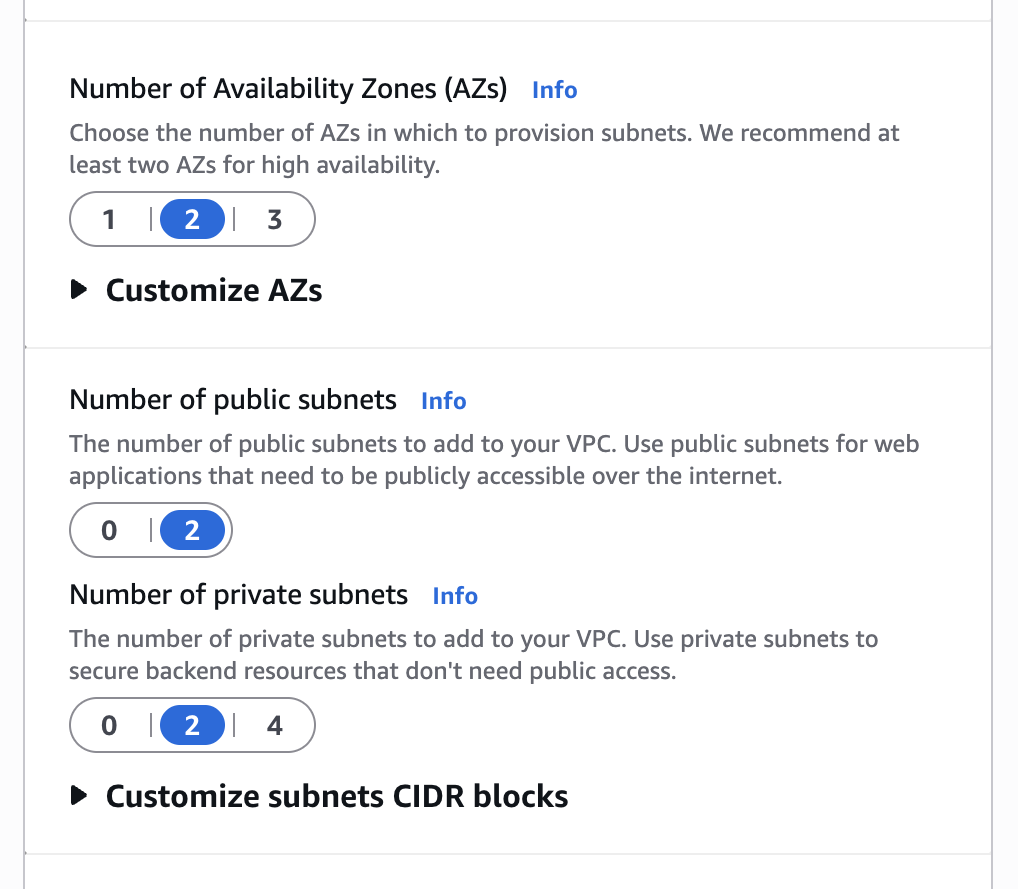
Task: Expand the Customize AZs section label
Action: pyautogui.click(x=214, y=291)
